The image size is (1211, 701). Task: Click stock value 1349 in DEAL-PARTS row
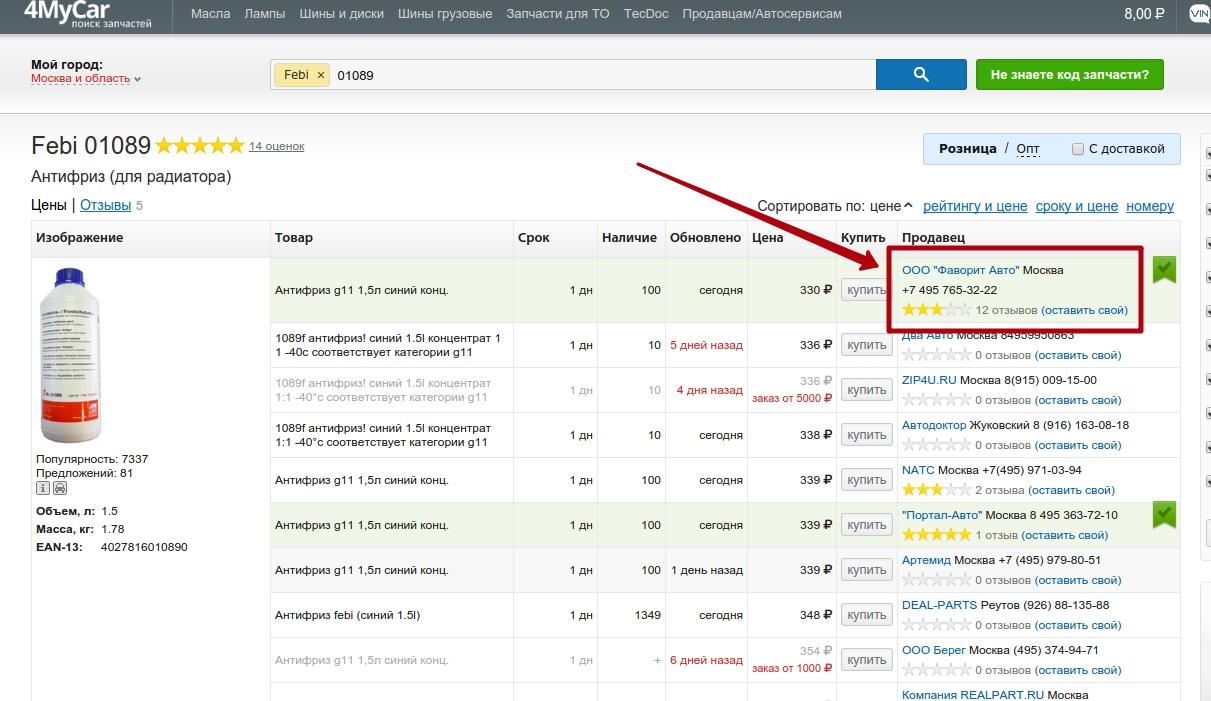(x=648, y=615)
